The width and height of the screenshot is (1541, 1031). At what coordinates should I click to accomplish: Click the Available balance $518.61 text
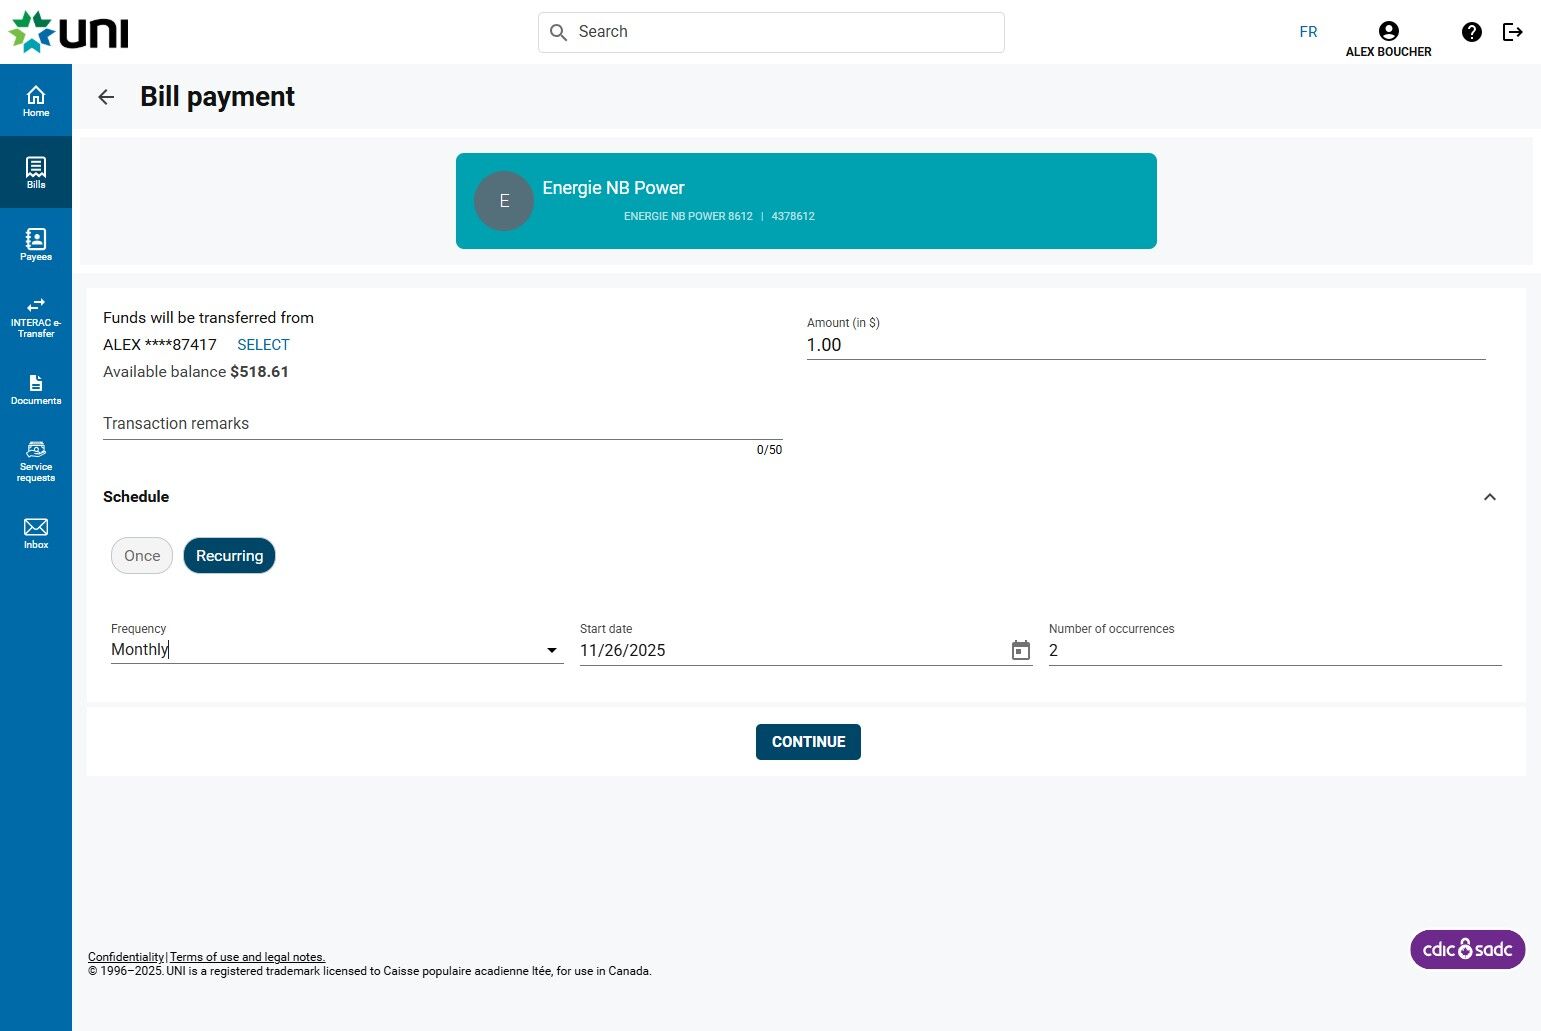196,372
